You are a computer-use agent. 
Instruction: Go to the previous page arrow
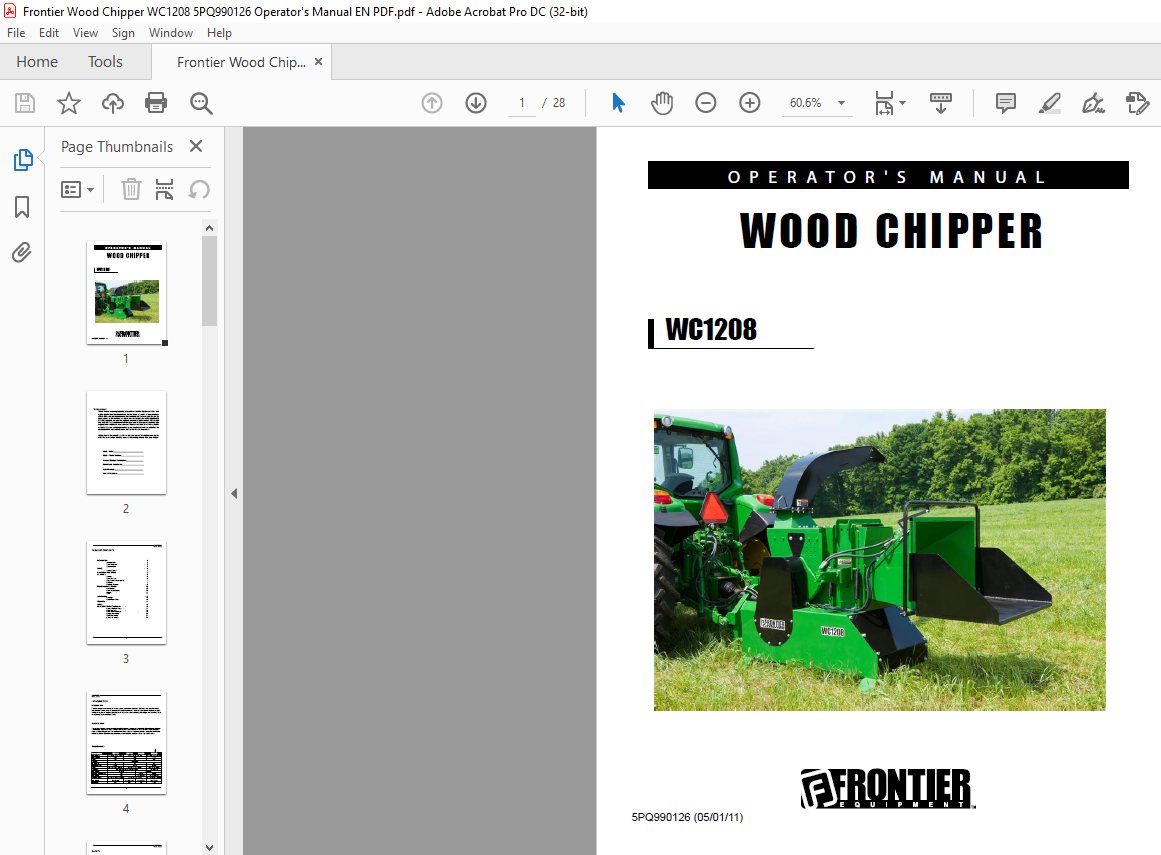click(432, 103)
